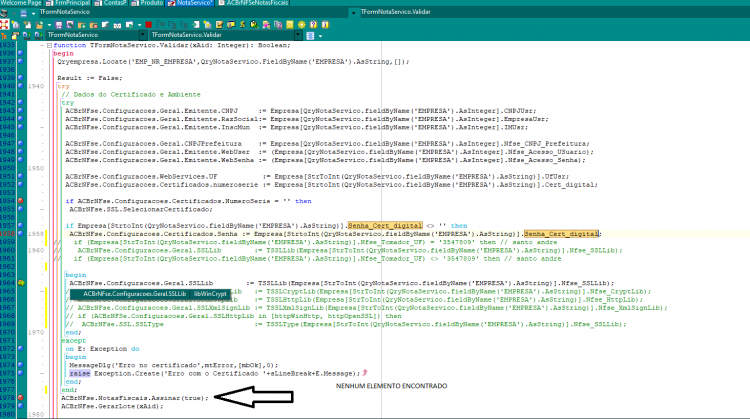Click the yellow gear toolbar icon
This screenshot has height=419, width=750.
pyautogui.click(x=301, y=25)
